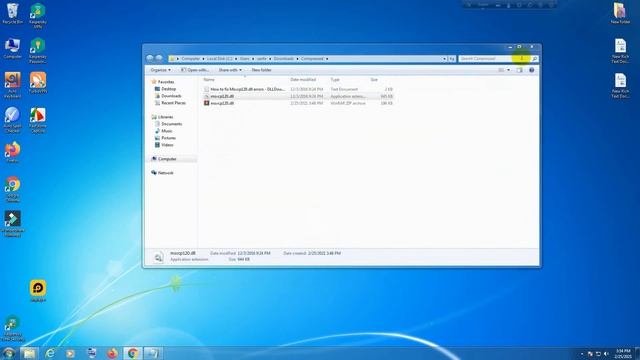Open Windows Media Player from the taskbar
Screen dimensions: 640x360
[x=70, y=353]
